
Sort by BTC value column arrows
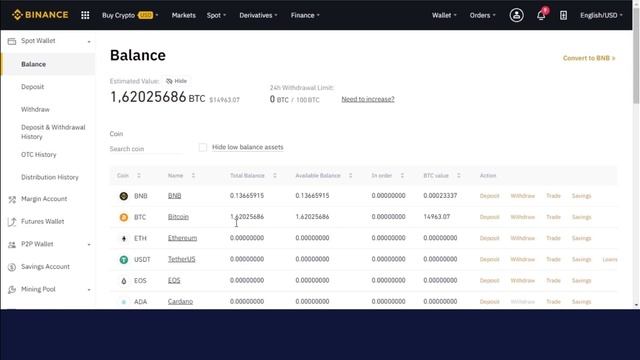click(x=458, y=176)
